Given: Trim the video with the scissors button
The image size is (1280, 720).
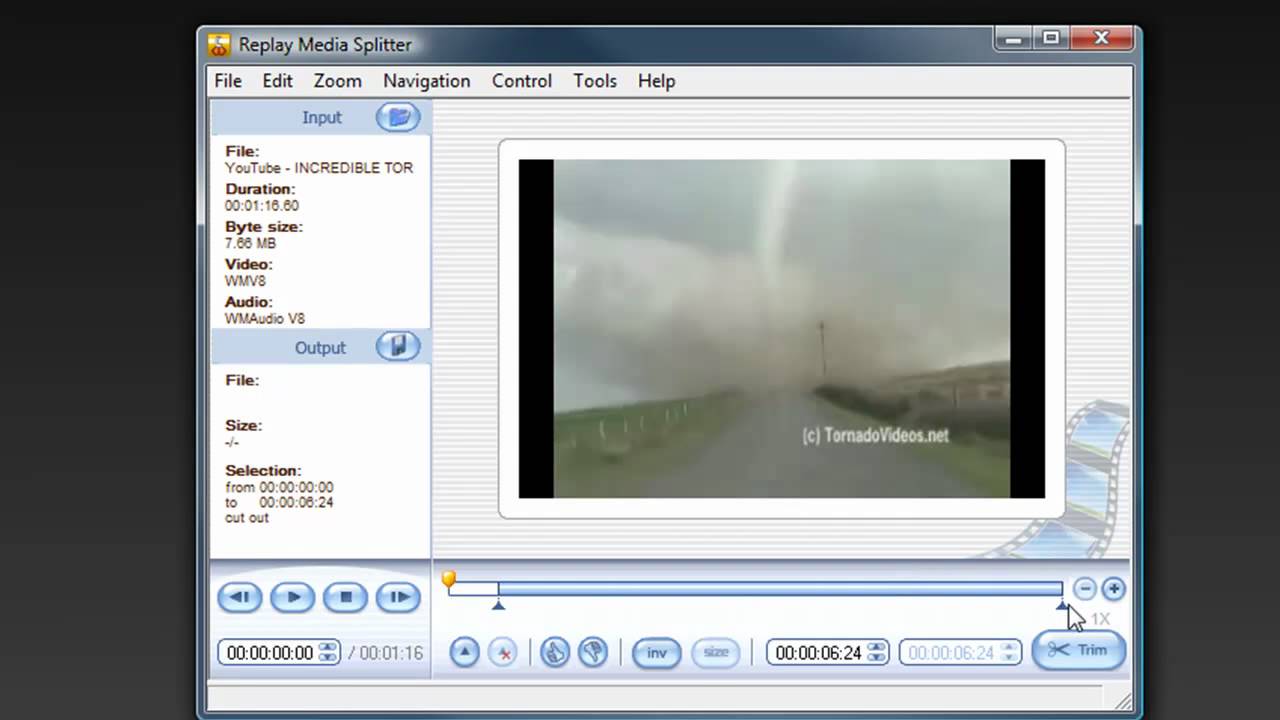Looking at the screenshot, I should [1079, 650].
